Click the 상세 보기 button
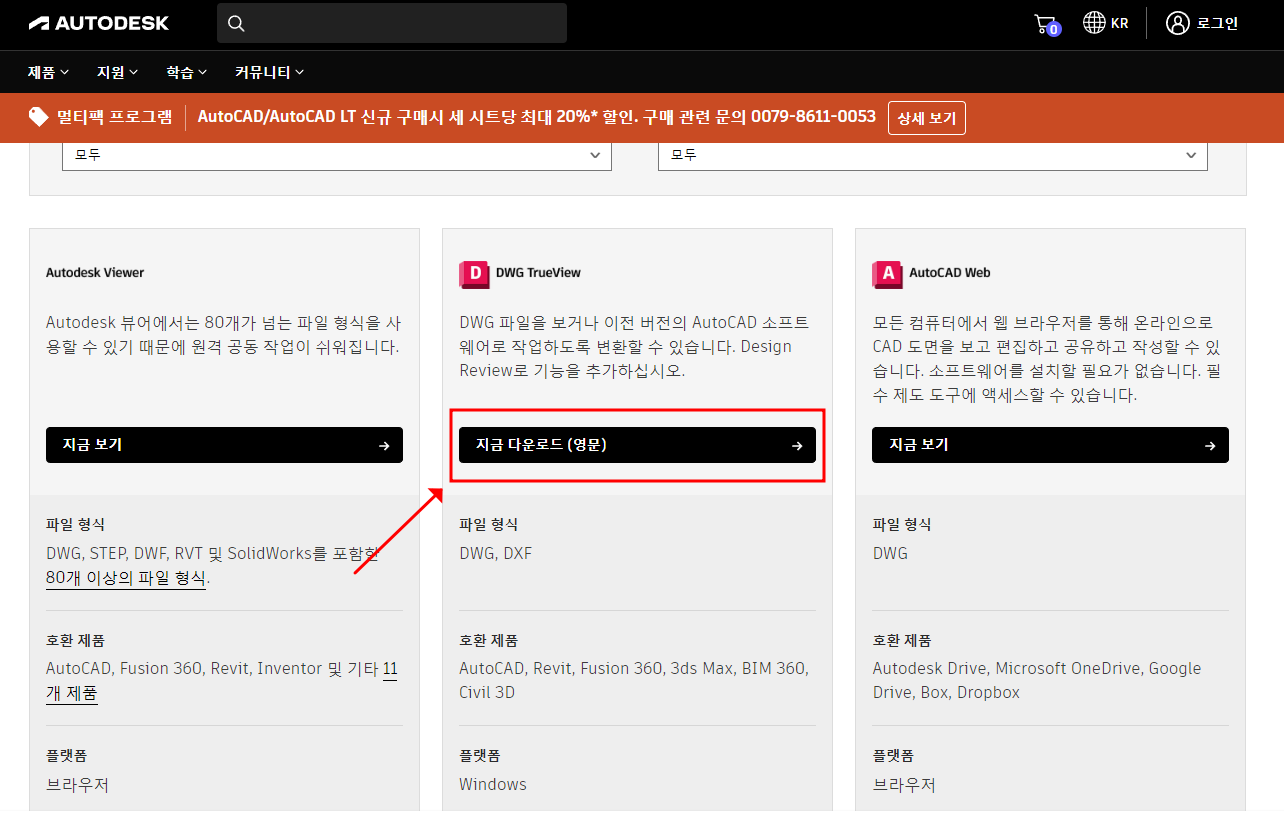This screenshot has width=1284, height=817. click(x=927, y=118)
